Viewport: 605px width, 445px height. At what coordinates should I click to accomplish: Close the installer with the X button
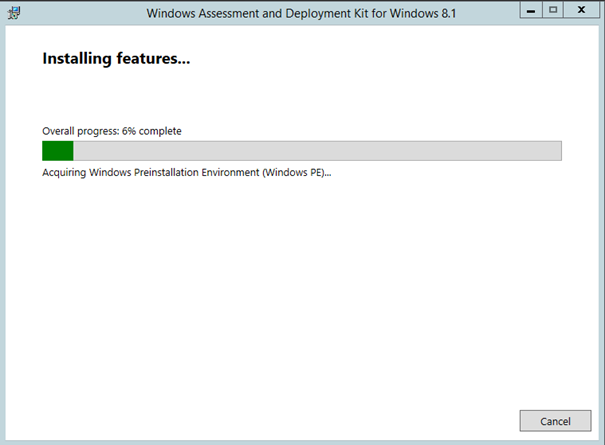click(581, 10)
